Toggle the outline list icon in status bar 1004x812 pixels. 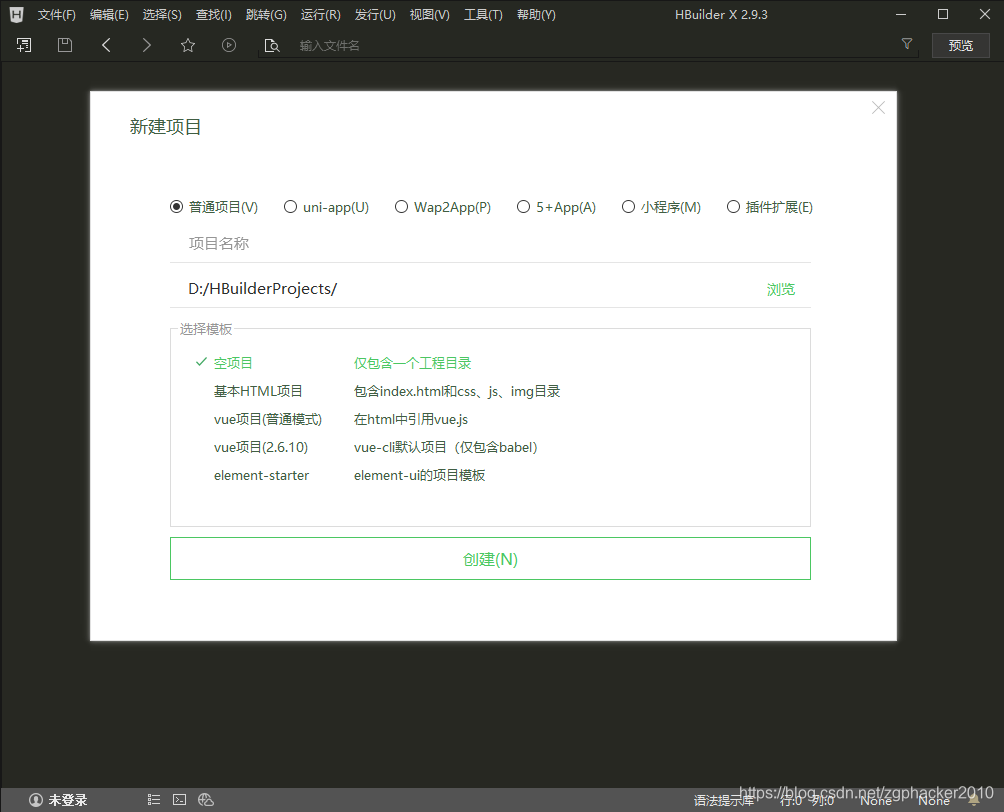[x=154, y=800]
